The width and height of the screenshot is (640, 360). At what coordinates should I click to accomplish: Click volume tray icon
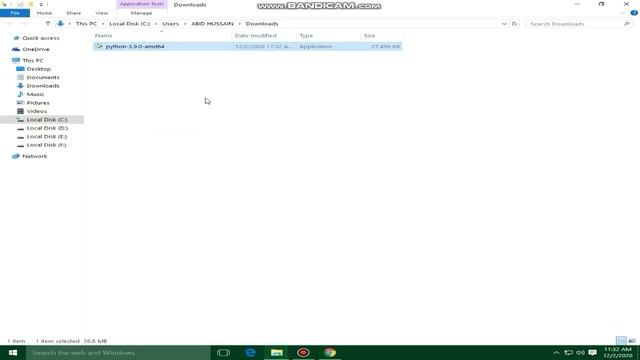580,353
